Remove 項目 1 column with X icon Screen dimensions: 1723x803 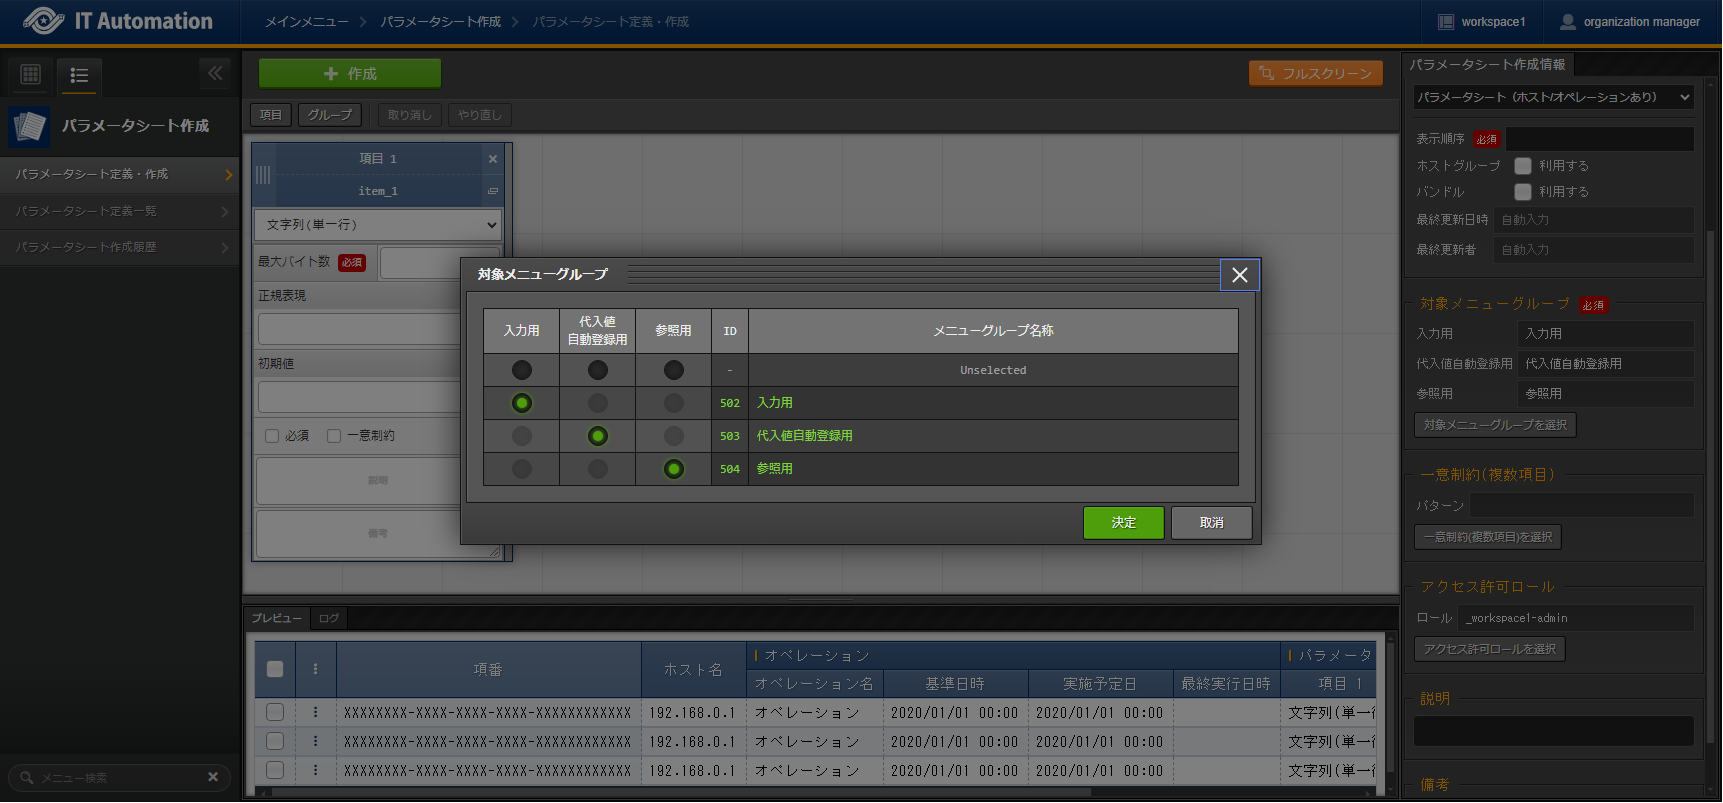pyautogui.click(x=492, y=159)
